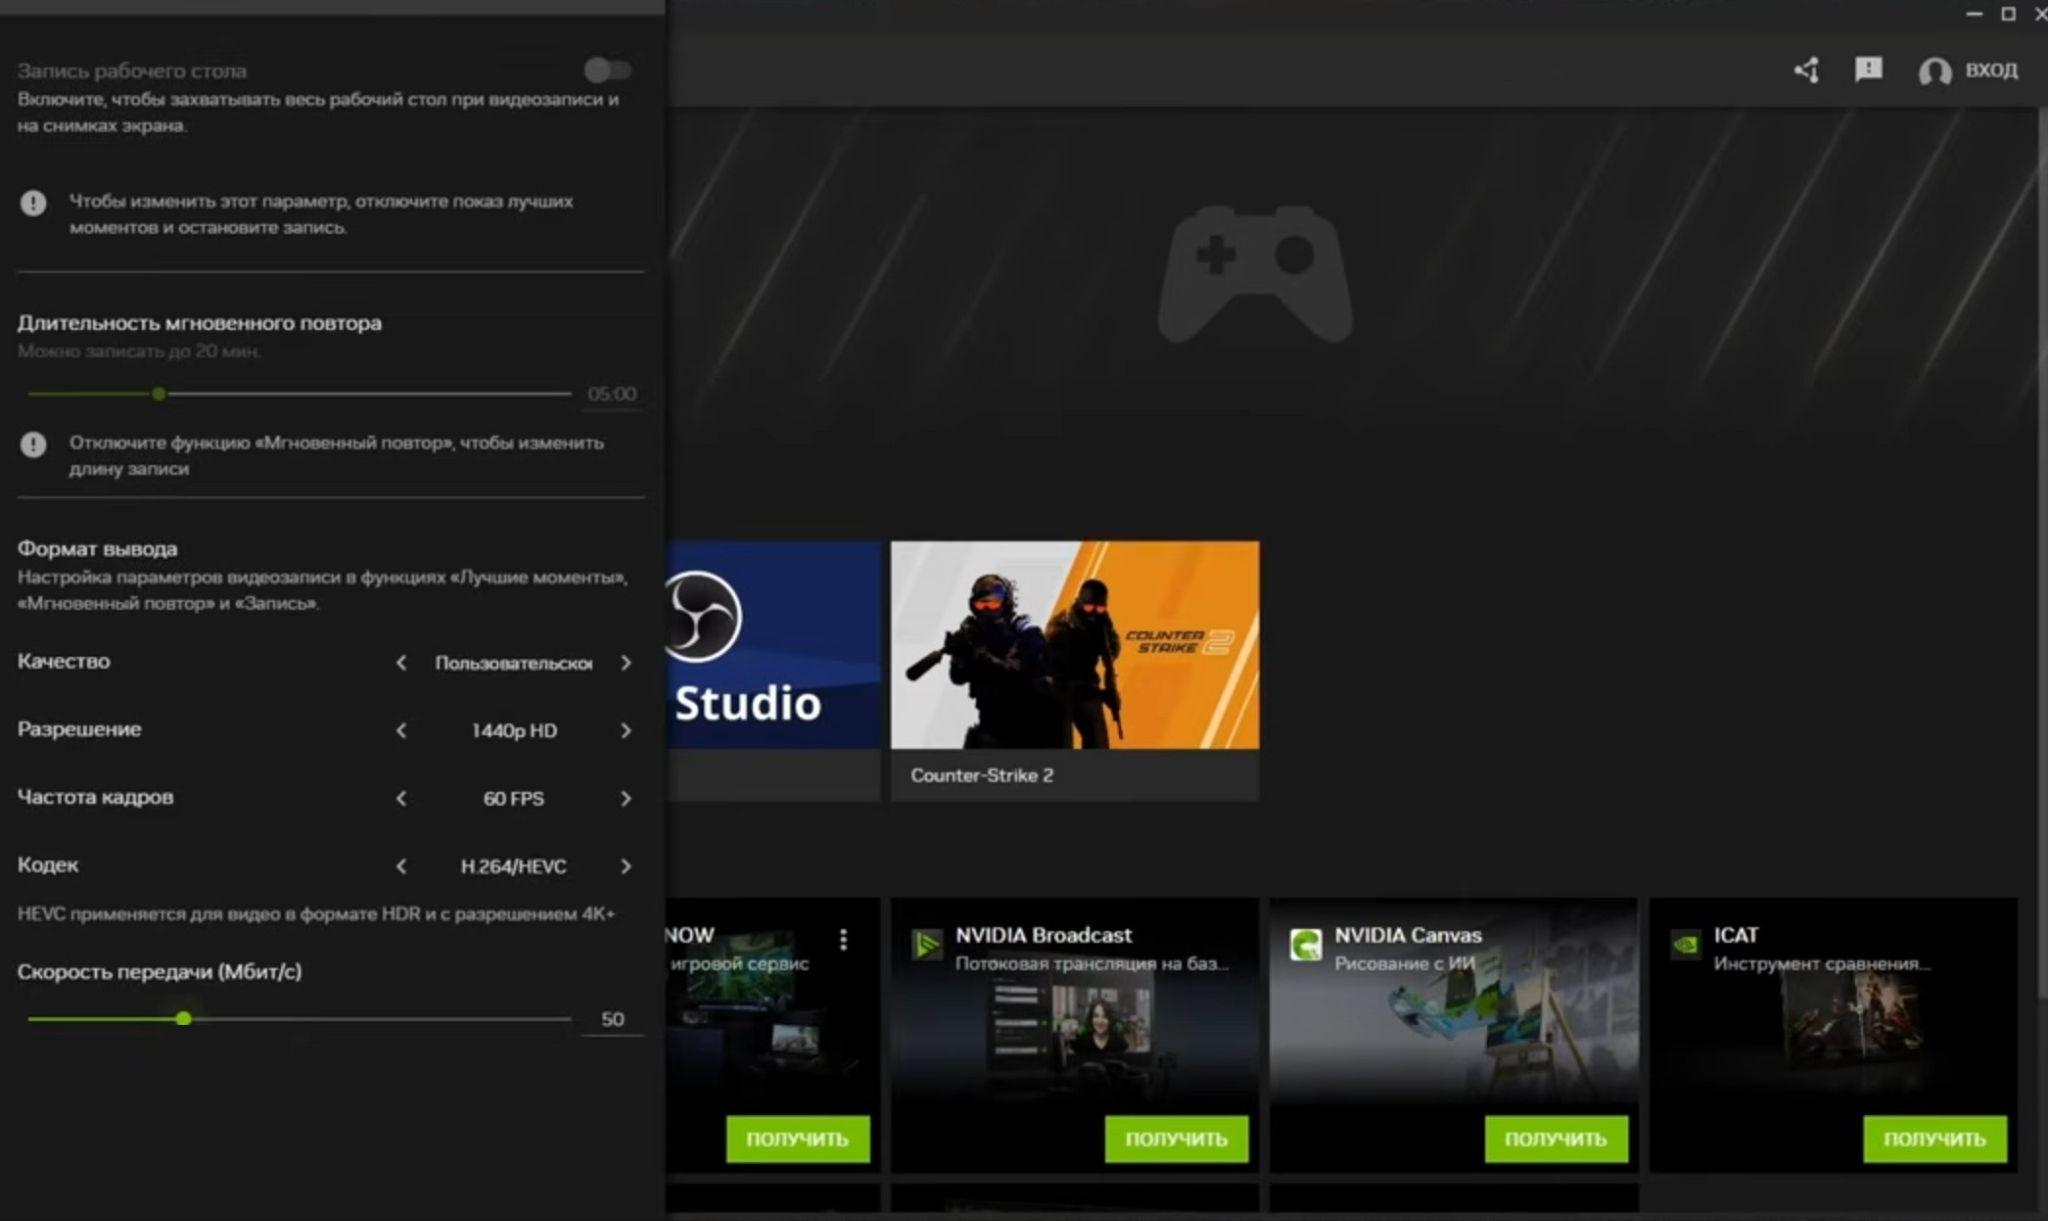
Task: Open the feedback notification icon
Action: [x=1868, y=69]
